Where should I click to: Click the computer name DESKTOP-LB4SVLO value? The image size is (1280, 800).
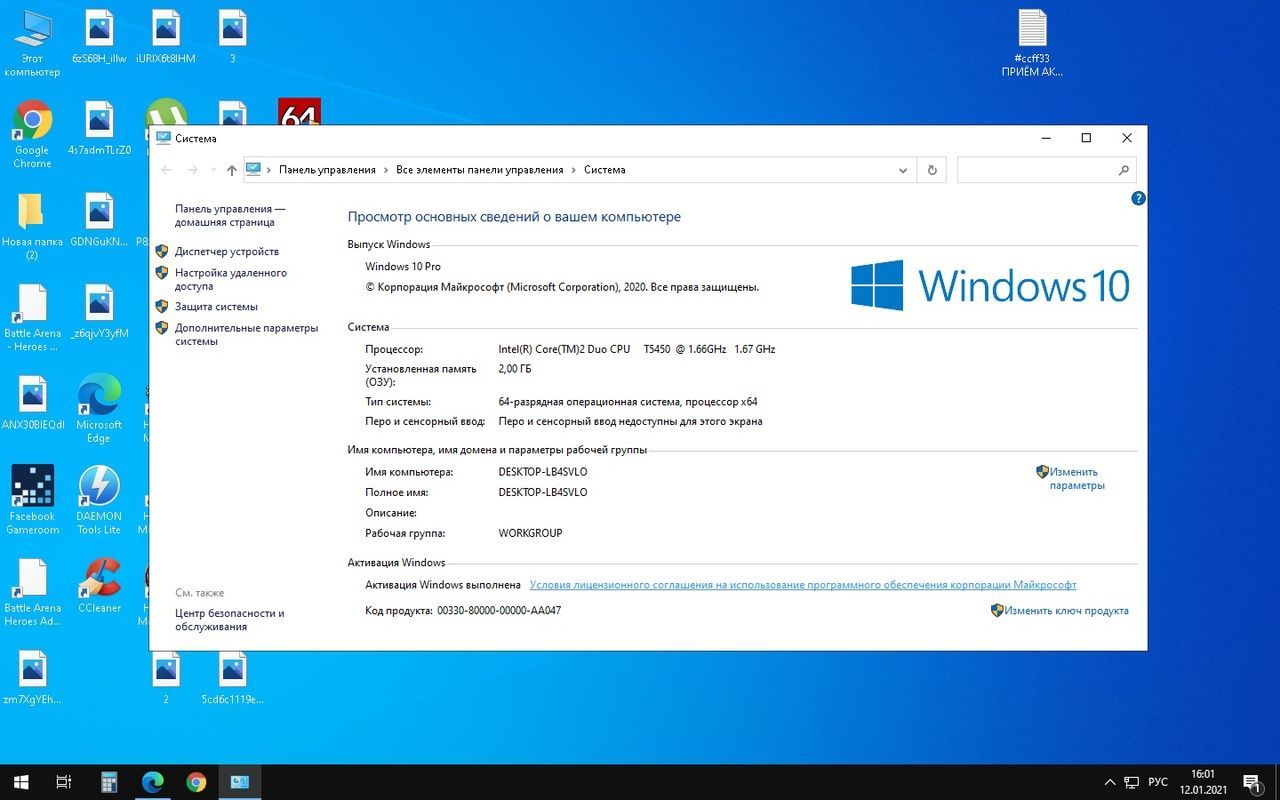tap(543, 472)
